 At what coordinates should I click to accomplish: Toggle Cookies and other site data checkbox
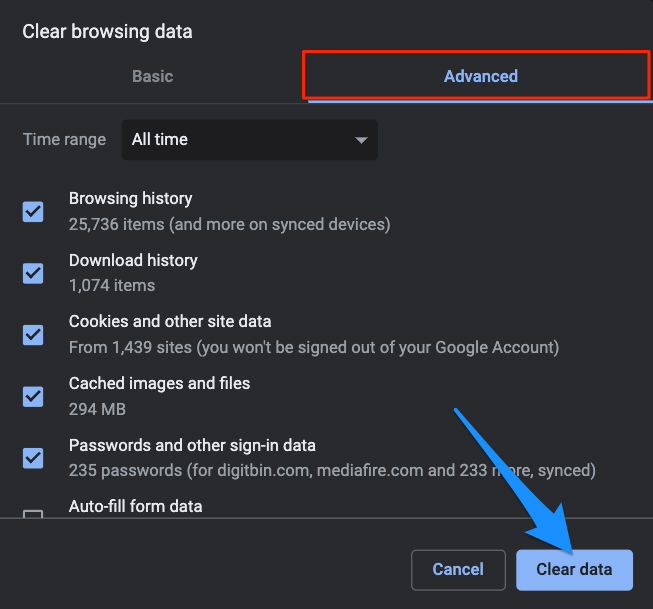pos(33,335)
